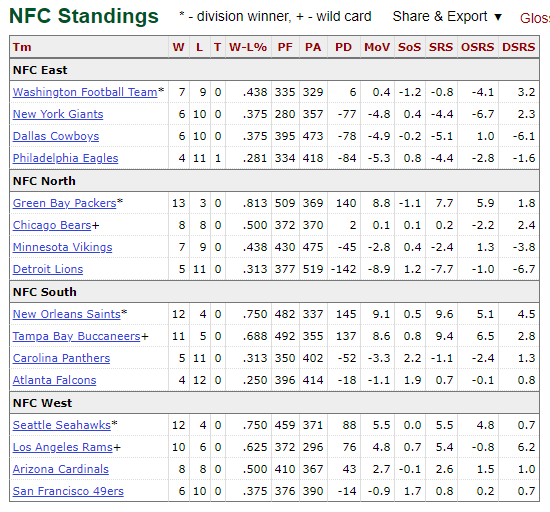Open the Atlanta Falcons link
Viewport: 550px width, 512px height.
(x=54, y=380)
